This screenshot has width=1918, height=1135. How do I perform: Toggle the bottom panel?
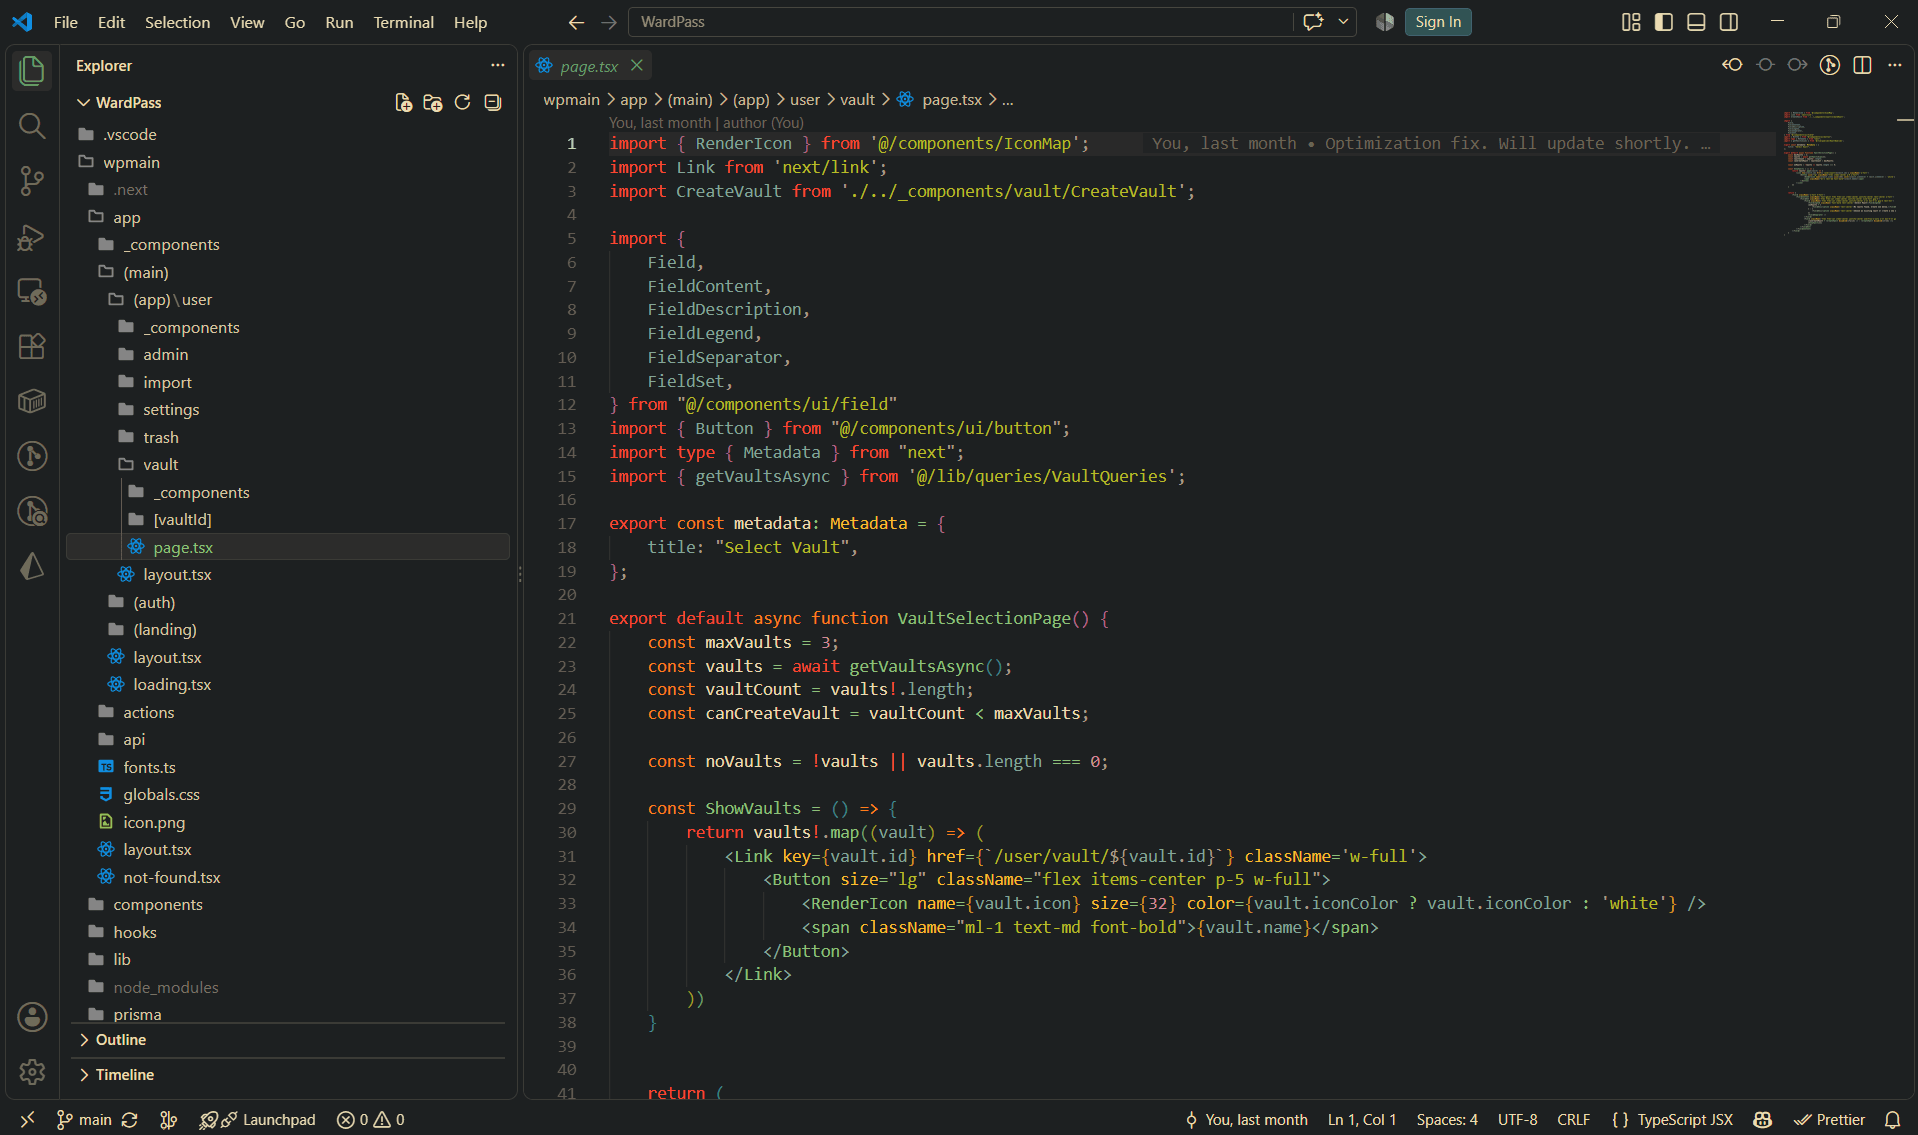pos(1696,22)
